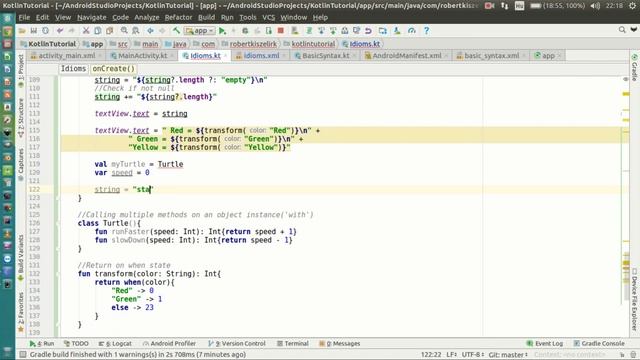Viewport: 640px width, 360px height.
Task: Toggle the Project side panel
Action: click(x=21, y=70)
